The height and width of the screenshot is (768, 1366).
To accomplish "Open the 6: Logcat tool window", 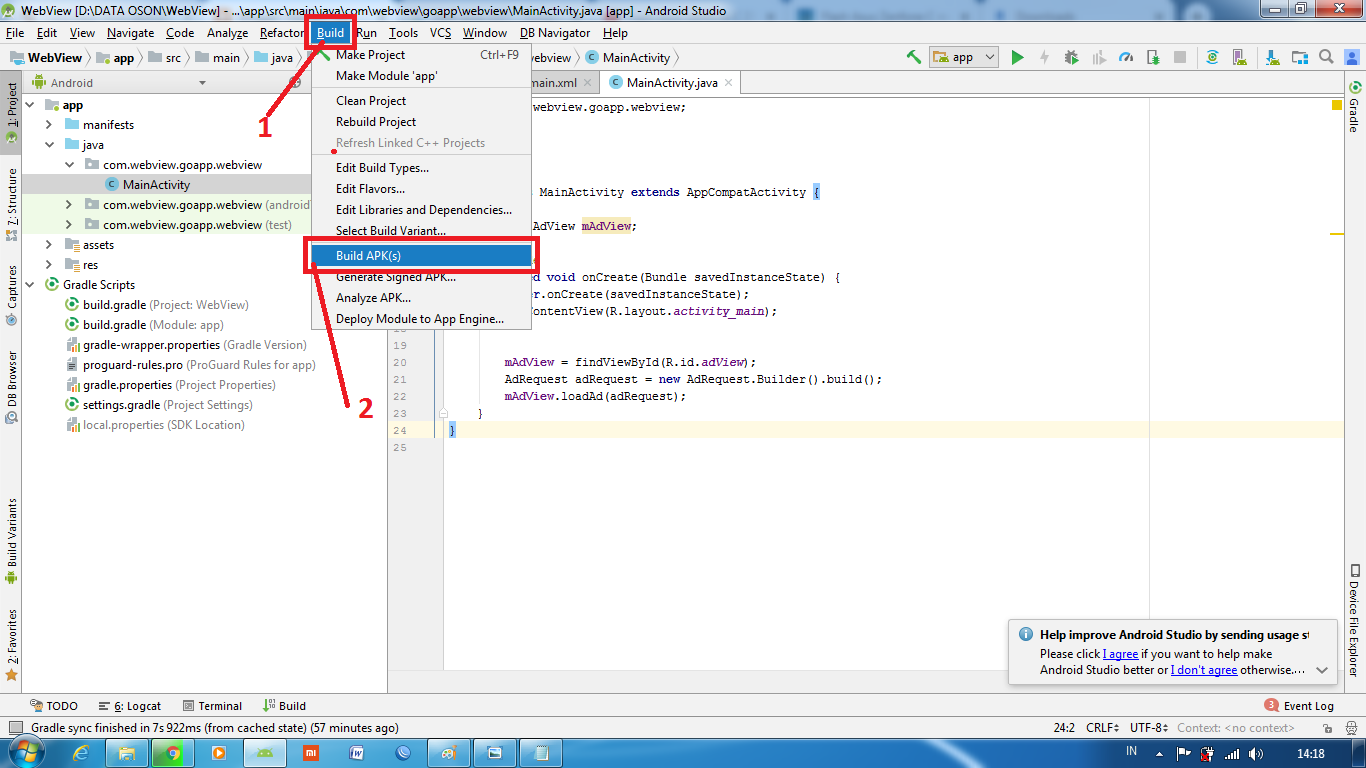I will click(129, 706).
